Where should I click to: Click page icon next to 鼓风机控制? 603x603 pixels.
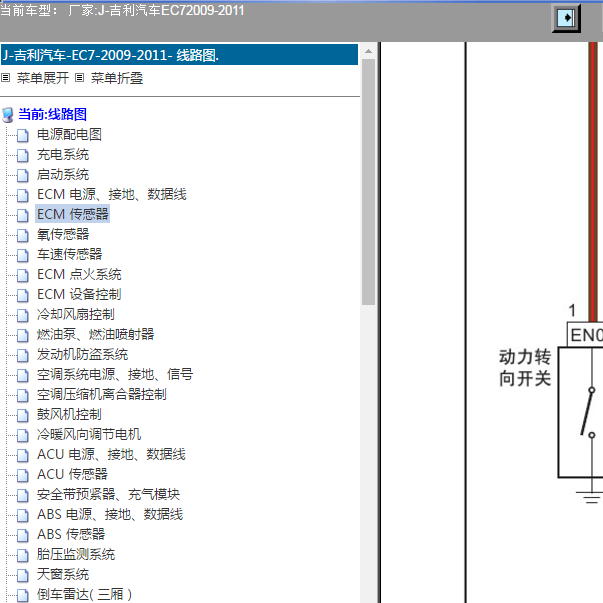coord(23,415)
